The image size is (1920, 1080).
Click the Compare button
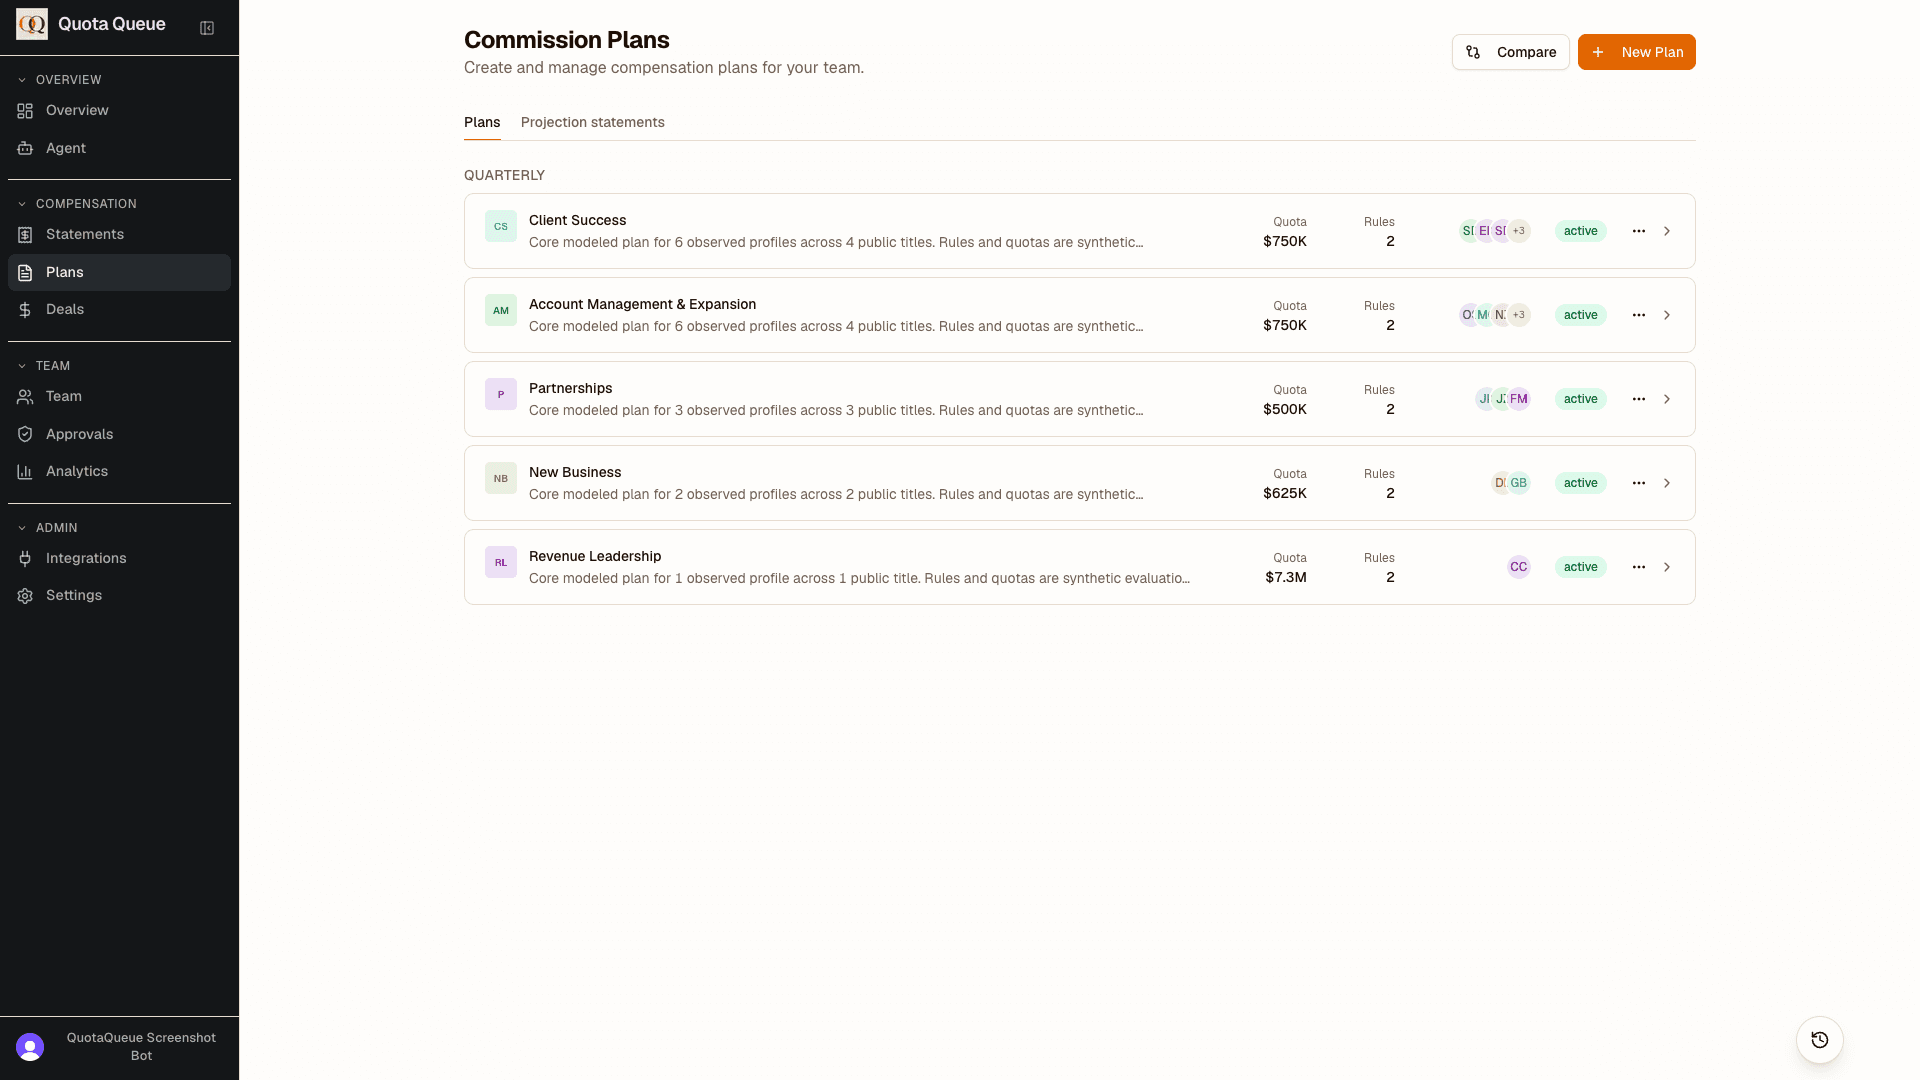pos(1510,52)
